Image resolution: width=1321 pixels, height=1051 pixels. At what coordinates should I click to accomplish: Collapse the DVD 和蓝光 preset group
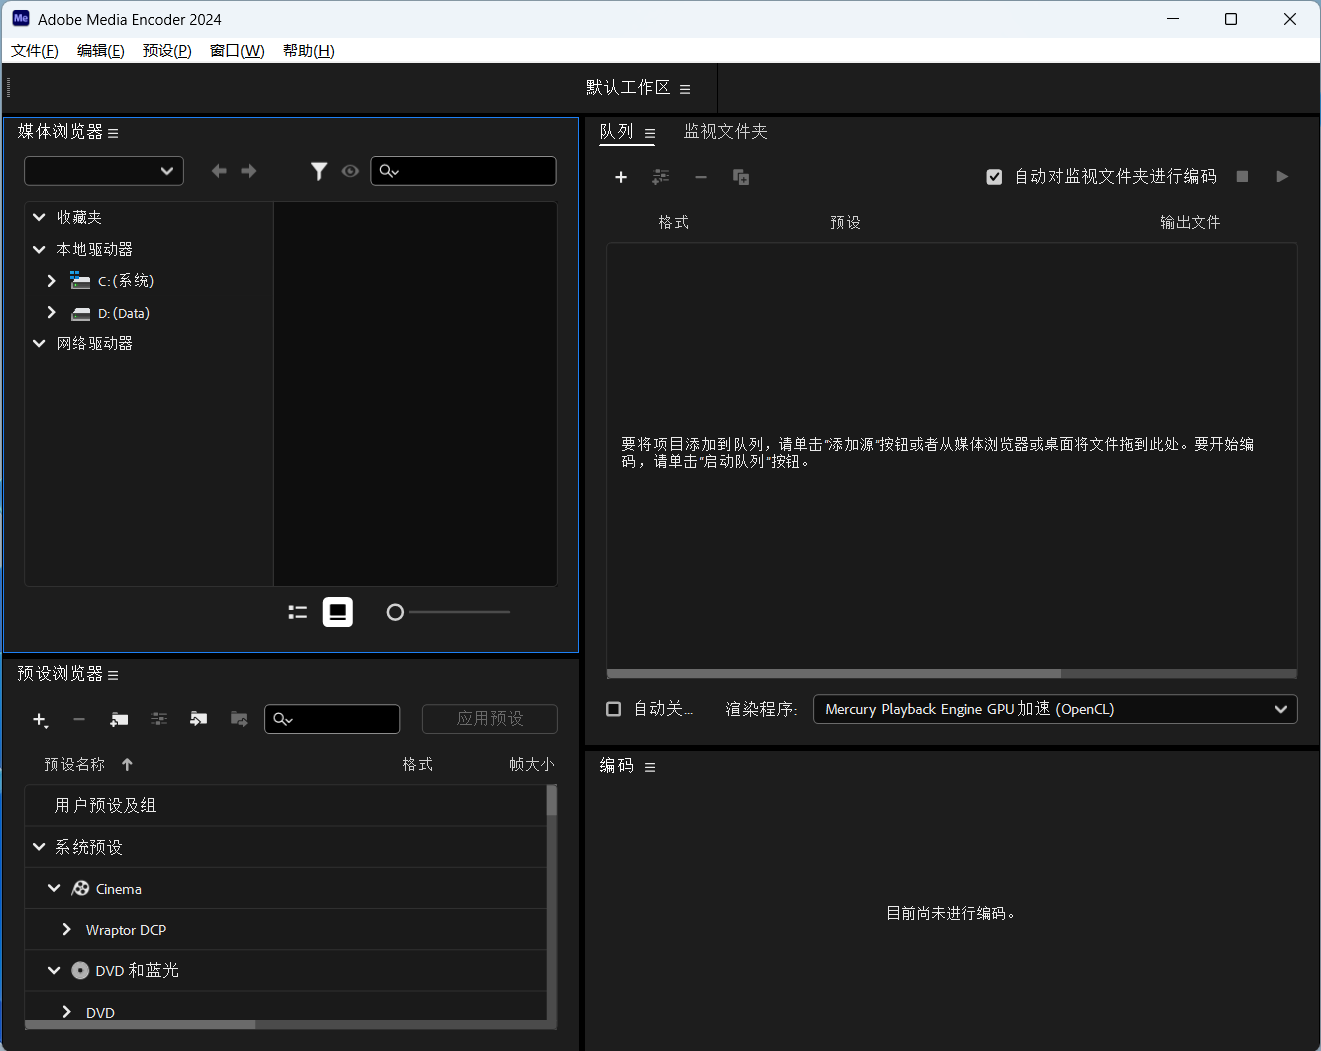pyautogui.click(x=54, y=970)
